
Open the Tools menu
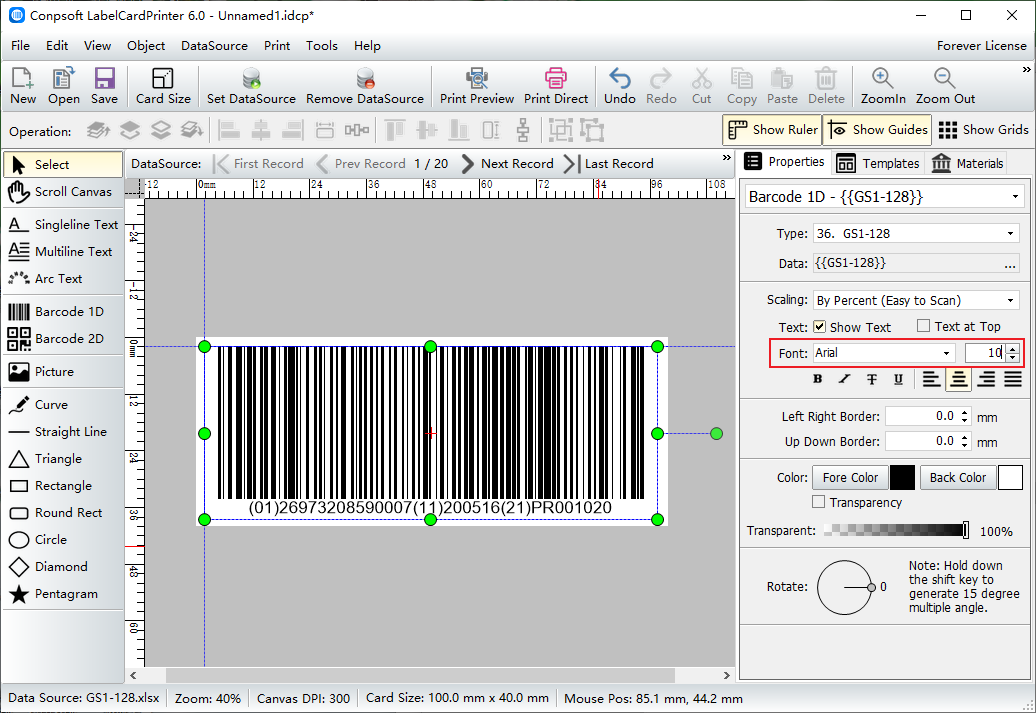coord(322,46)
